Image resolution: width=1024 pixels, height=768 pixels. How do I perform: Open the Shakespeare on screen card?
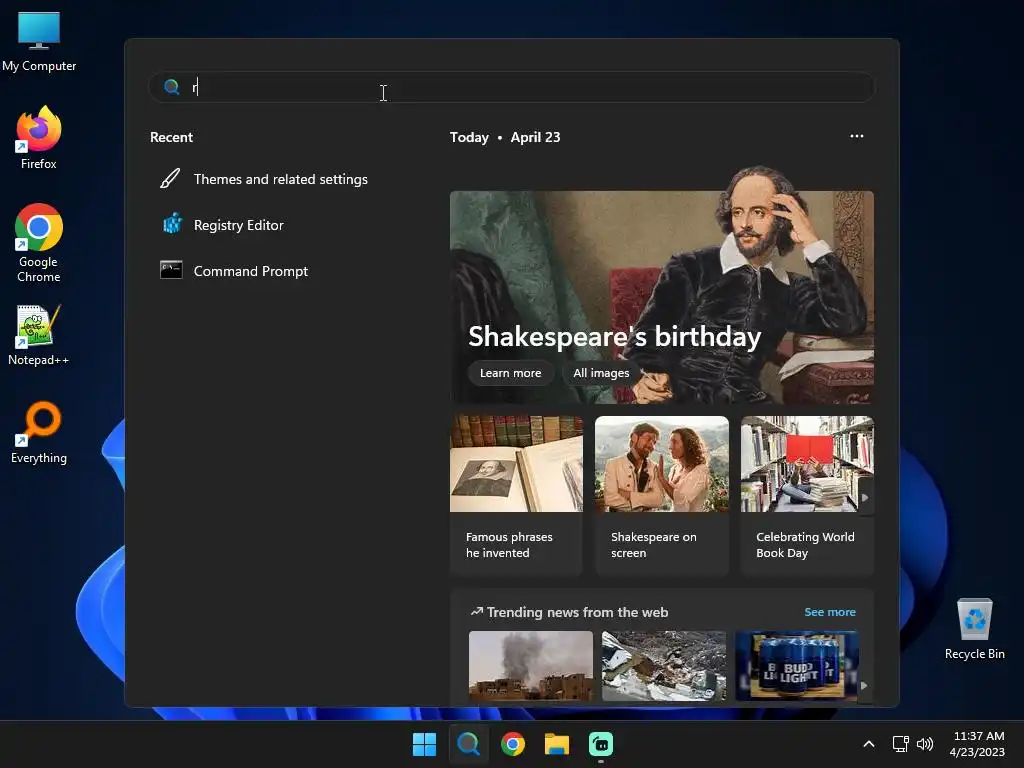point(662,496)
